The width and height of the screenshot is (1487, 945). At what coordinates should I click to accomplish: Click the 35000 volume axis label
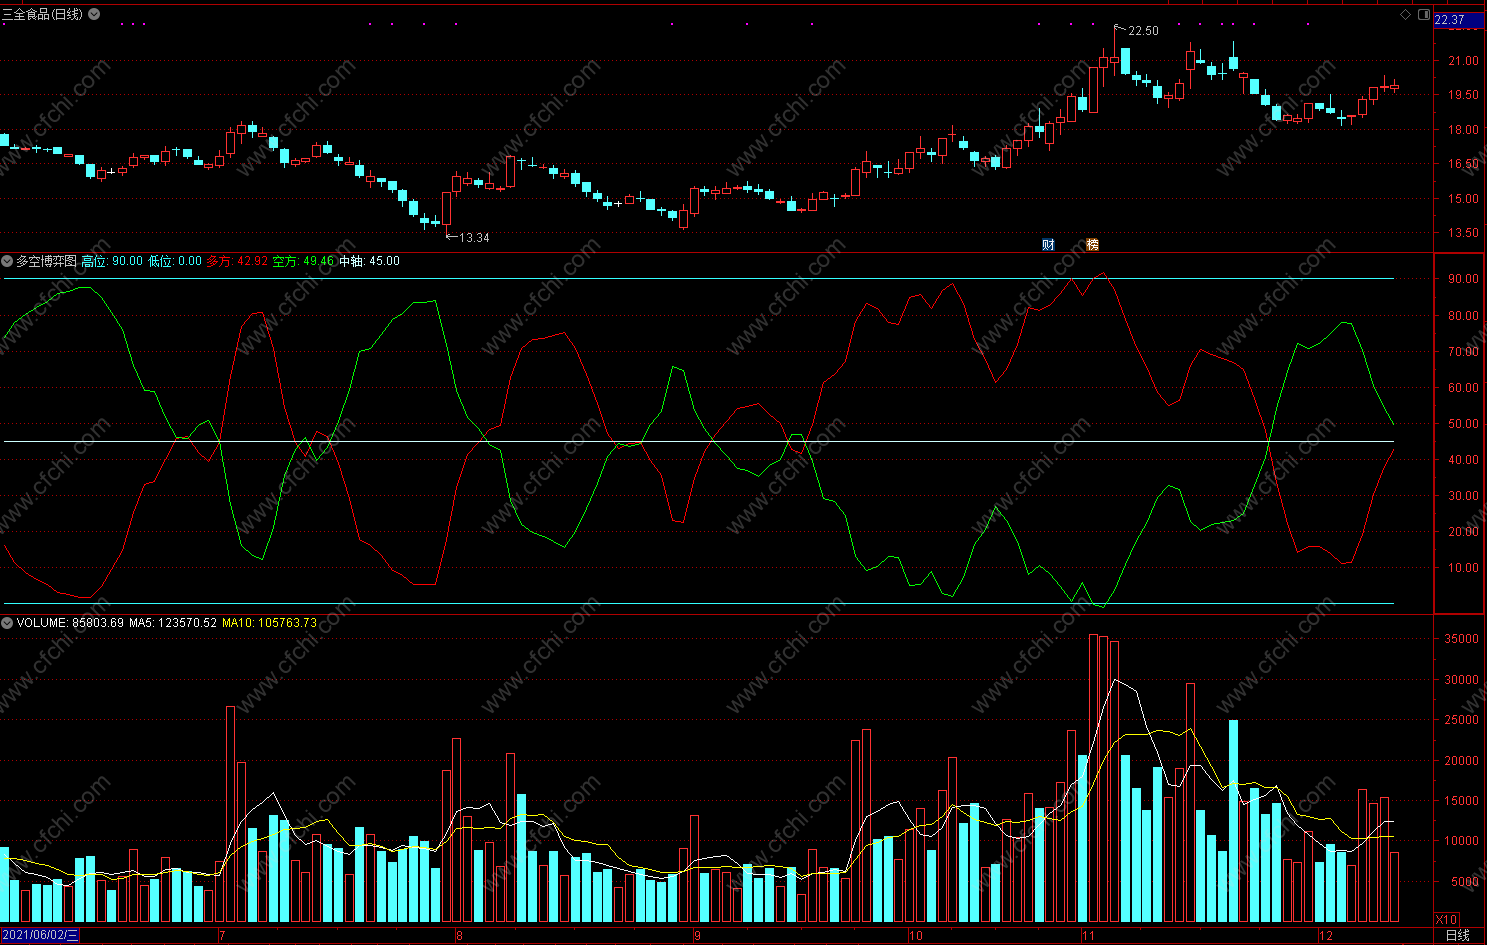click(1462, 639)
